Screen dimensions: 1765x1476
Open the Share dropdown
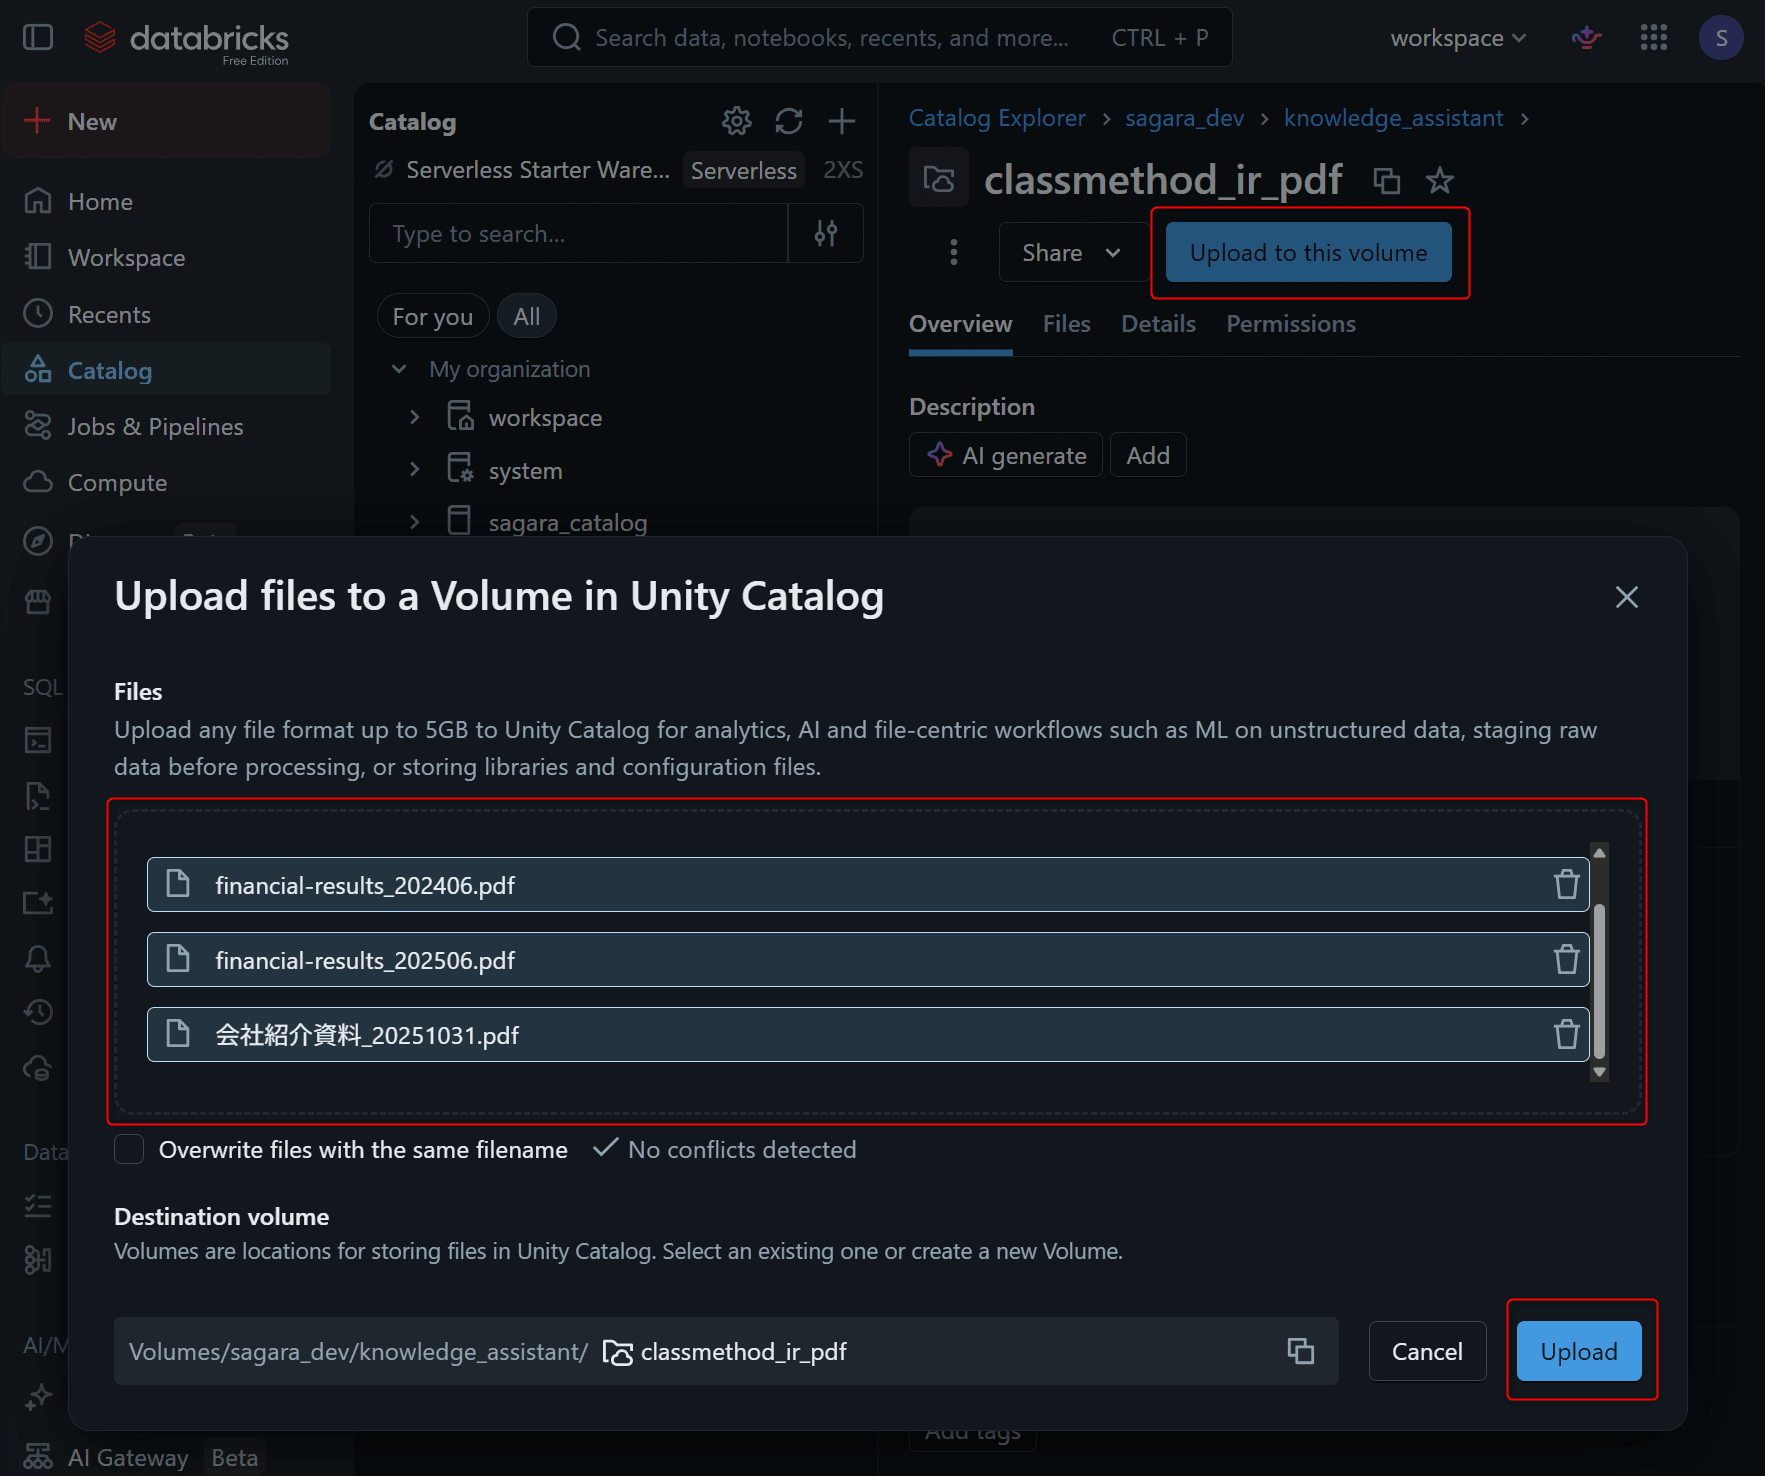tap(1071, 253)
